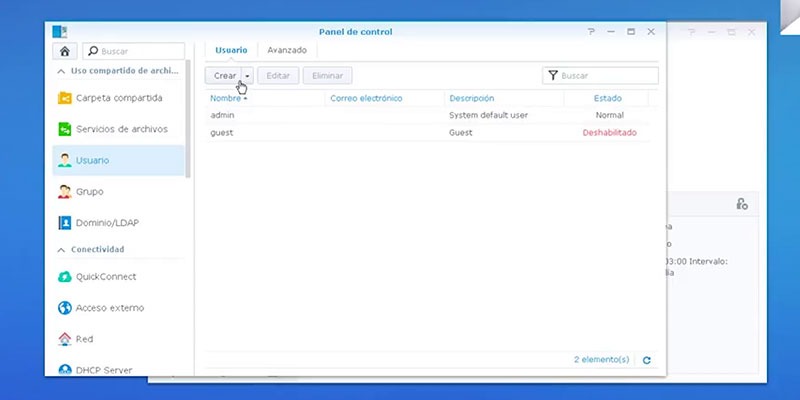Open Acceso externo section
This screenshot has width=800, height=400.
[118, 308]
